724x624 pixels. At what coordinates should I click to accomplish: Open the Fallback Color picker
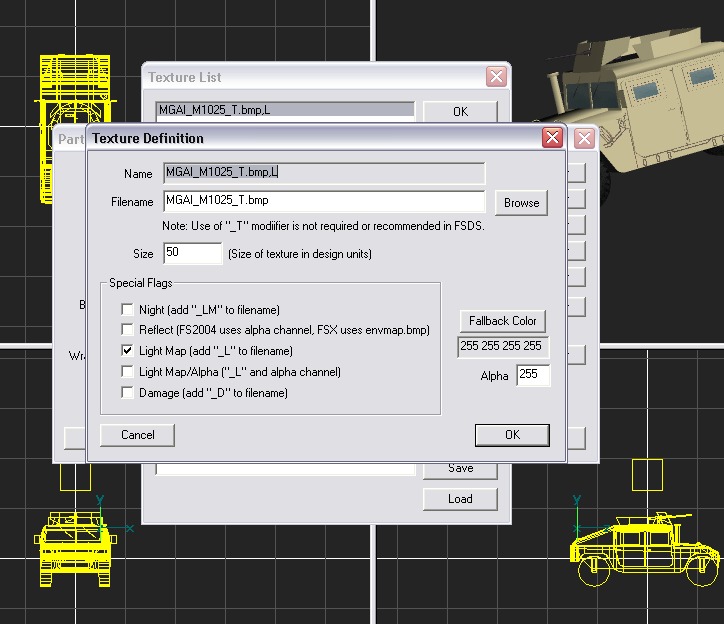503,321
